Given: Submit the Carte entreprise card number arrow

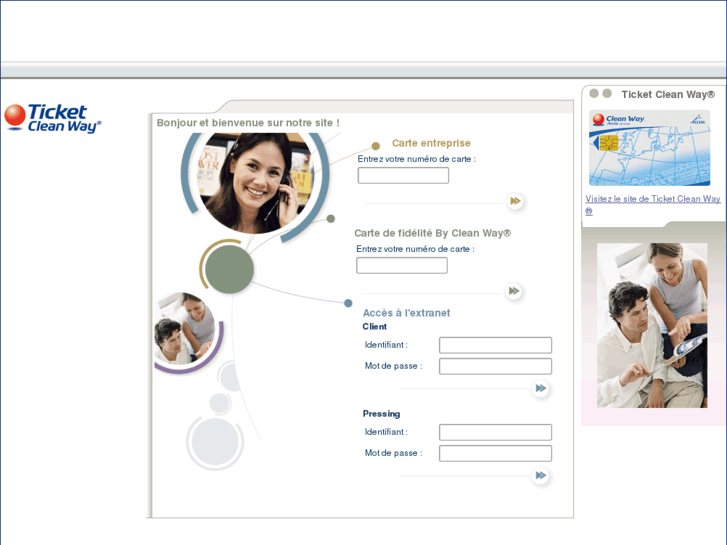Looking at the screenshot, I should pyautogui.click(x=515, y=201).
